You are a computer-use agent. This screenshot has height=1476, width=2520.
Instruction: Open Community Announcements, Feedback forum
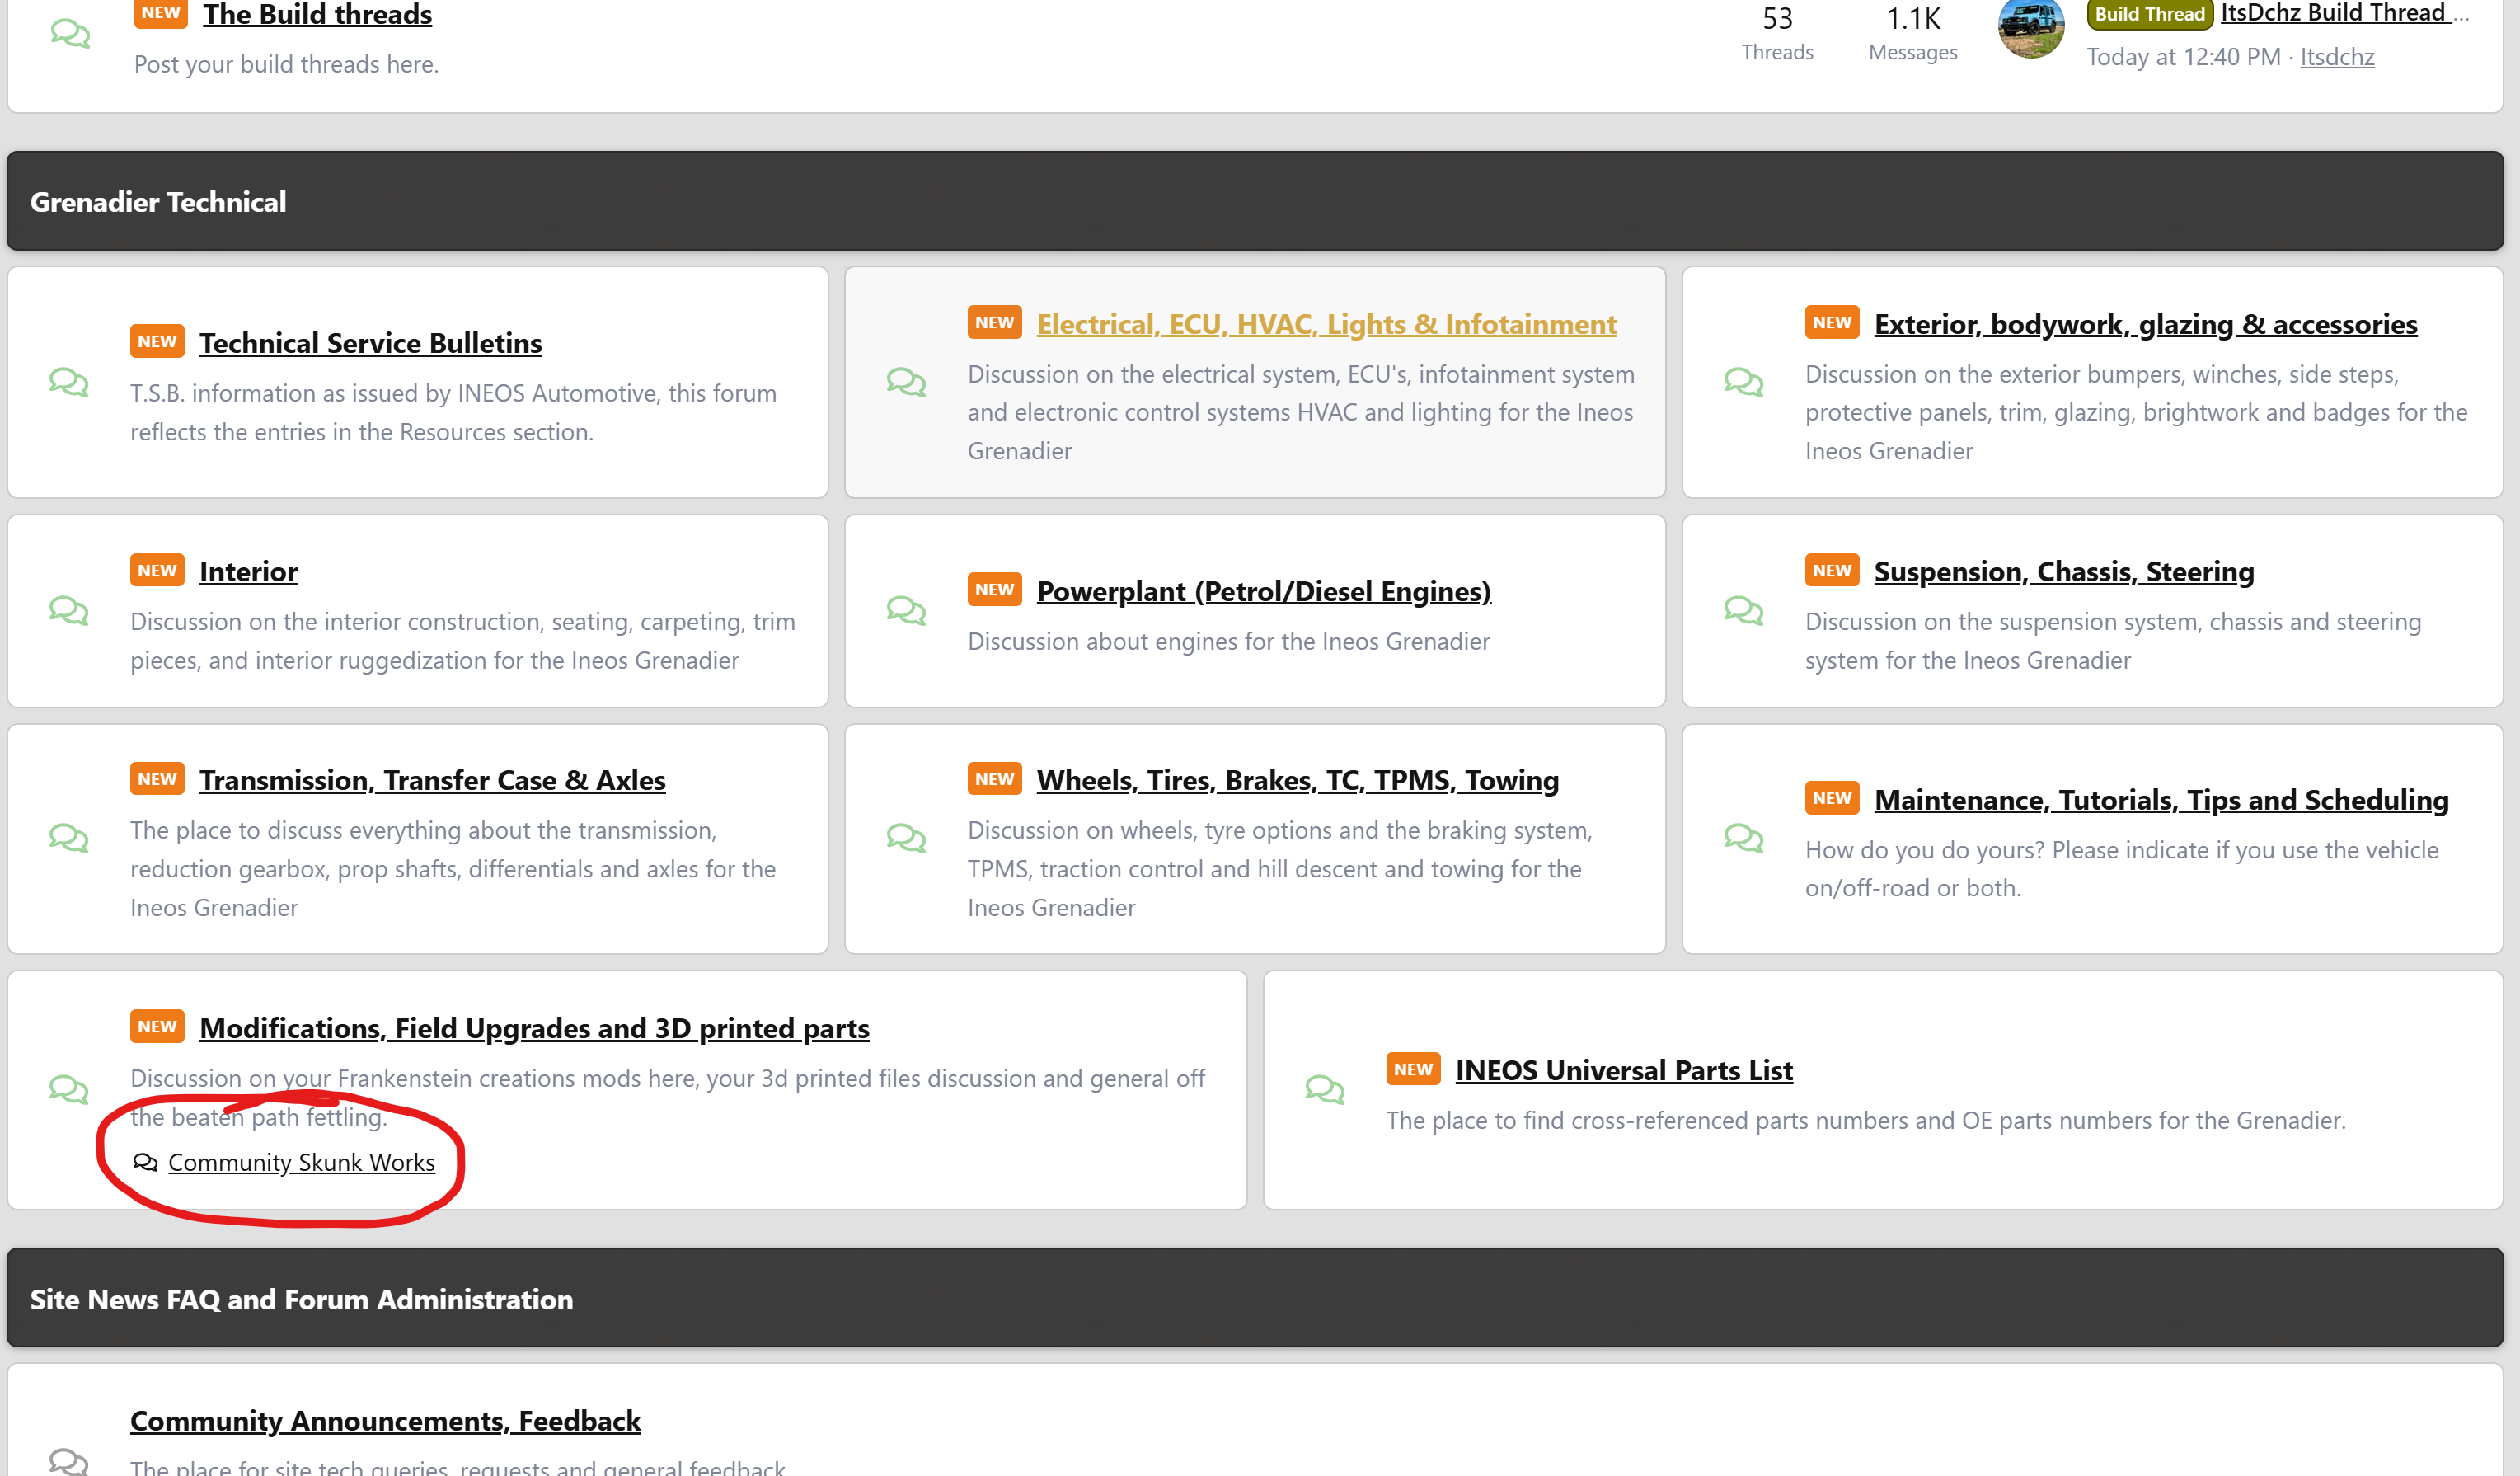click(386, 1421)
